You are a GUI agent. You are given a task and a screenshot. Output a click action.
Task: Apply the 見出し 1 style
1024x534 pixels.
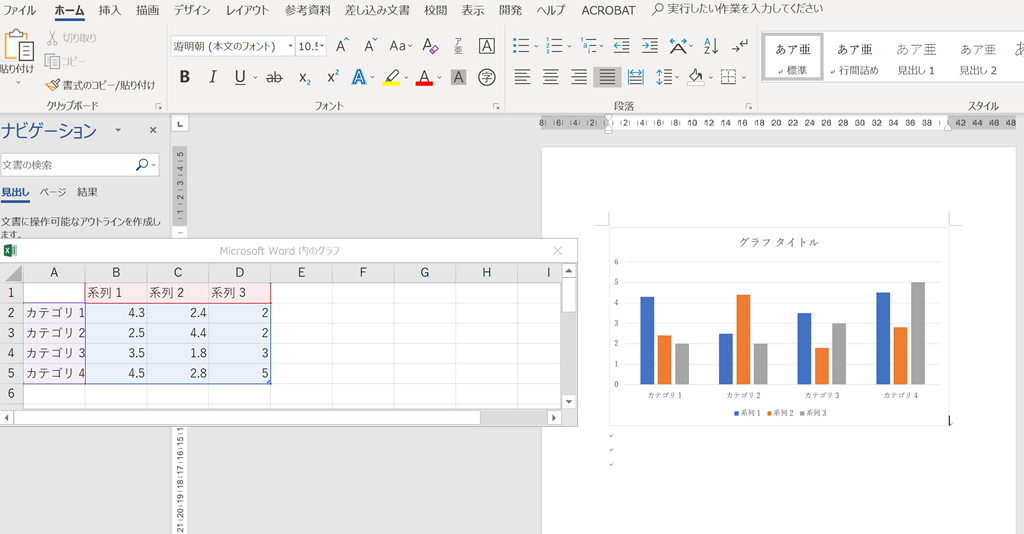tap(916, 58)
